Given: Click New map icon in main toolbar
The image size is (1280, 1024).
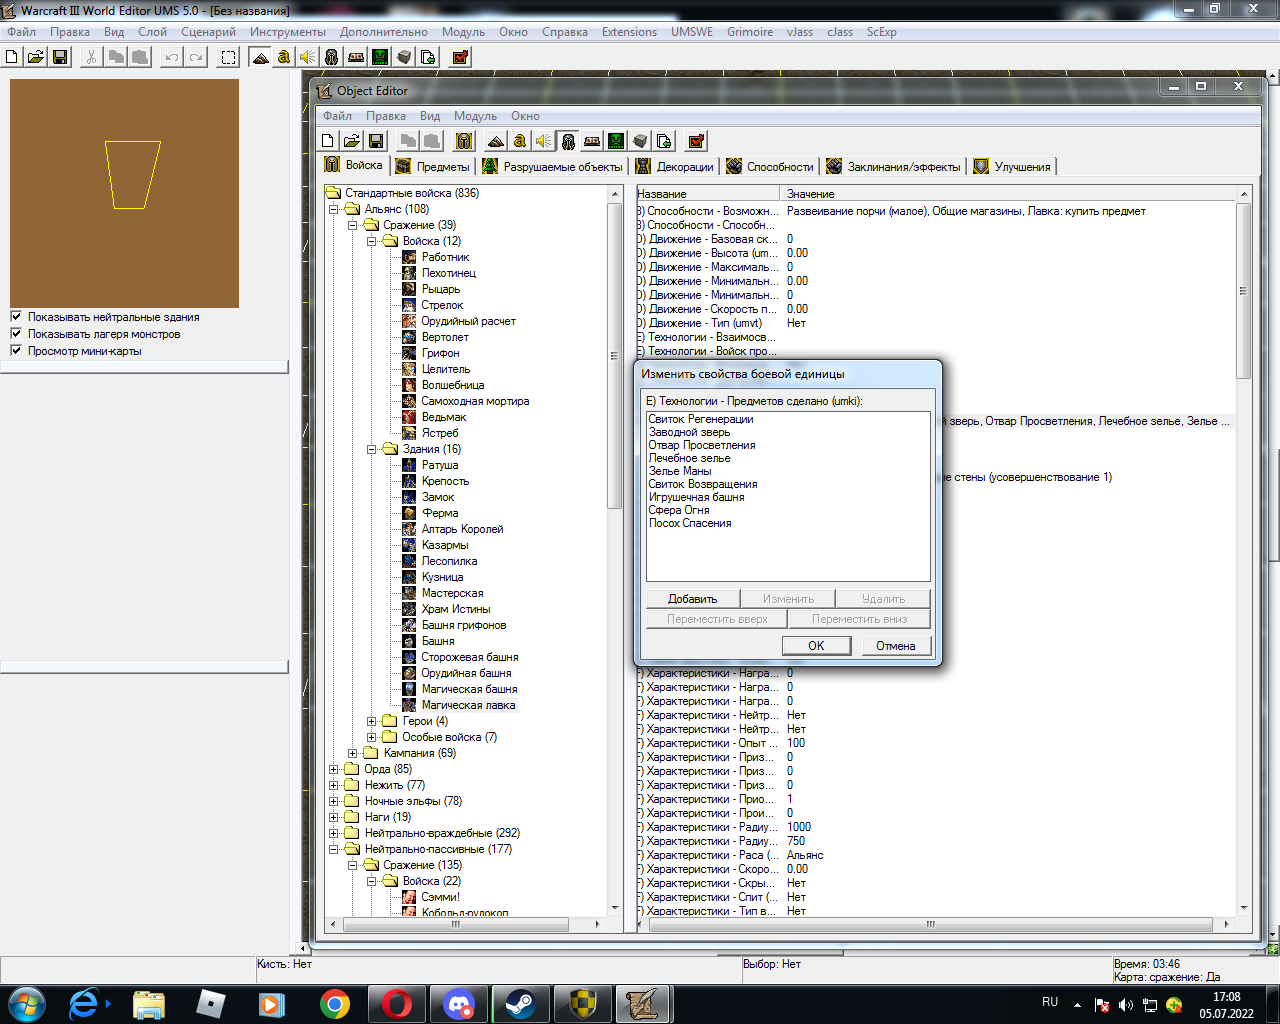Looking at the screenshot, I should pos(12,57).
